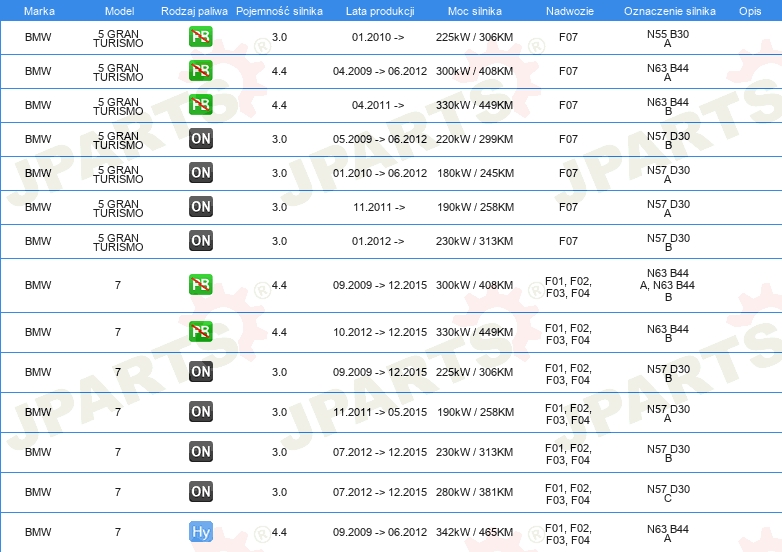Viewport: 782px width, 552px height.
Task: Select engine code N63 B44 A, N63 B44 B
Action: (x=667, y=285)
